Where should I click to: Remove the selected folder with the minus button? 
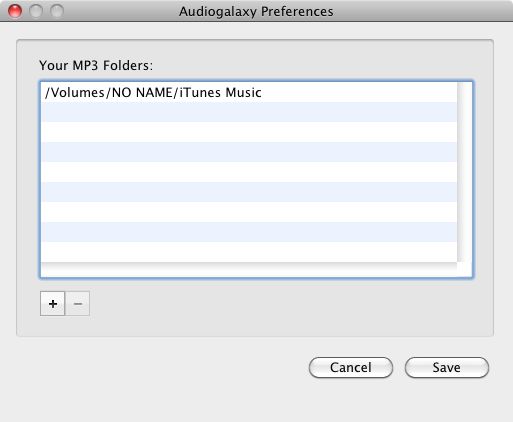[x=77, y=304]
